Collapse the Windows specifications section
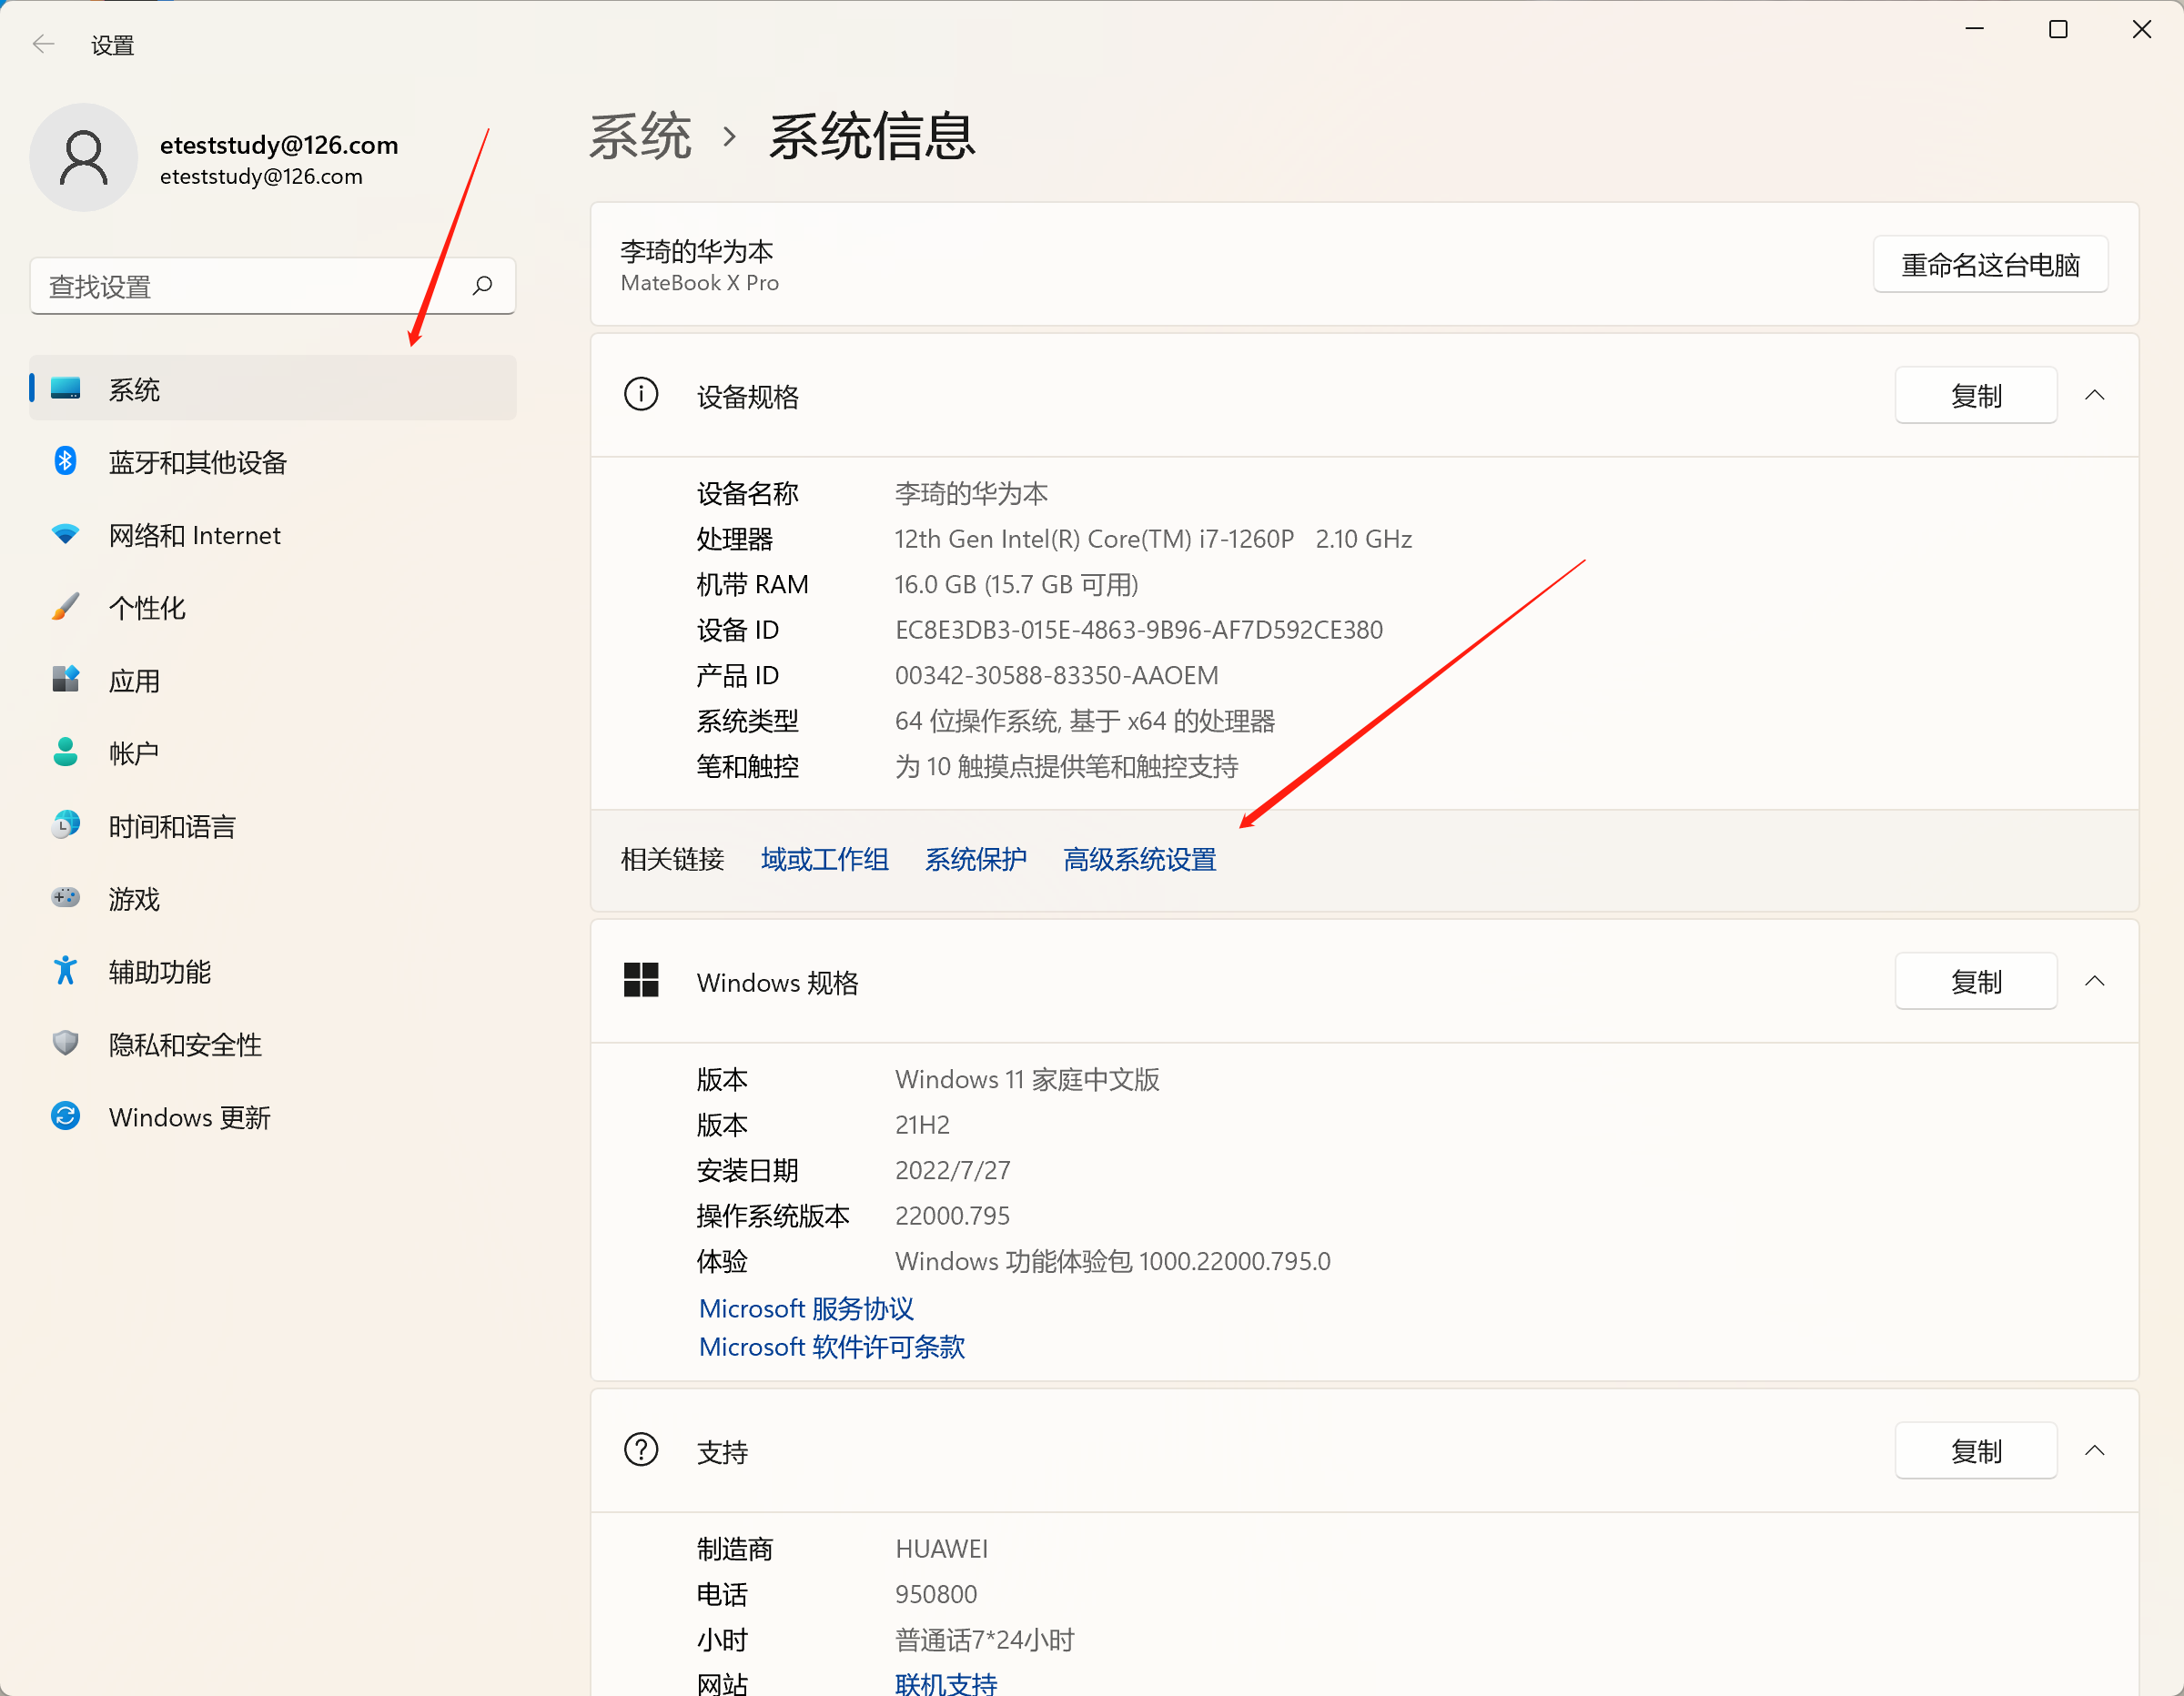Image resolution: width=2184 pixels, height=1696 pixels. [x=2094, y=982]
